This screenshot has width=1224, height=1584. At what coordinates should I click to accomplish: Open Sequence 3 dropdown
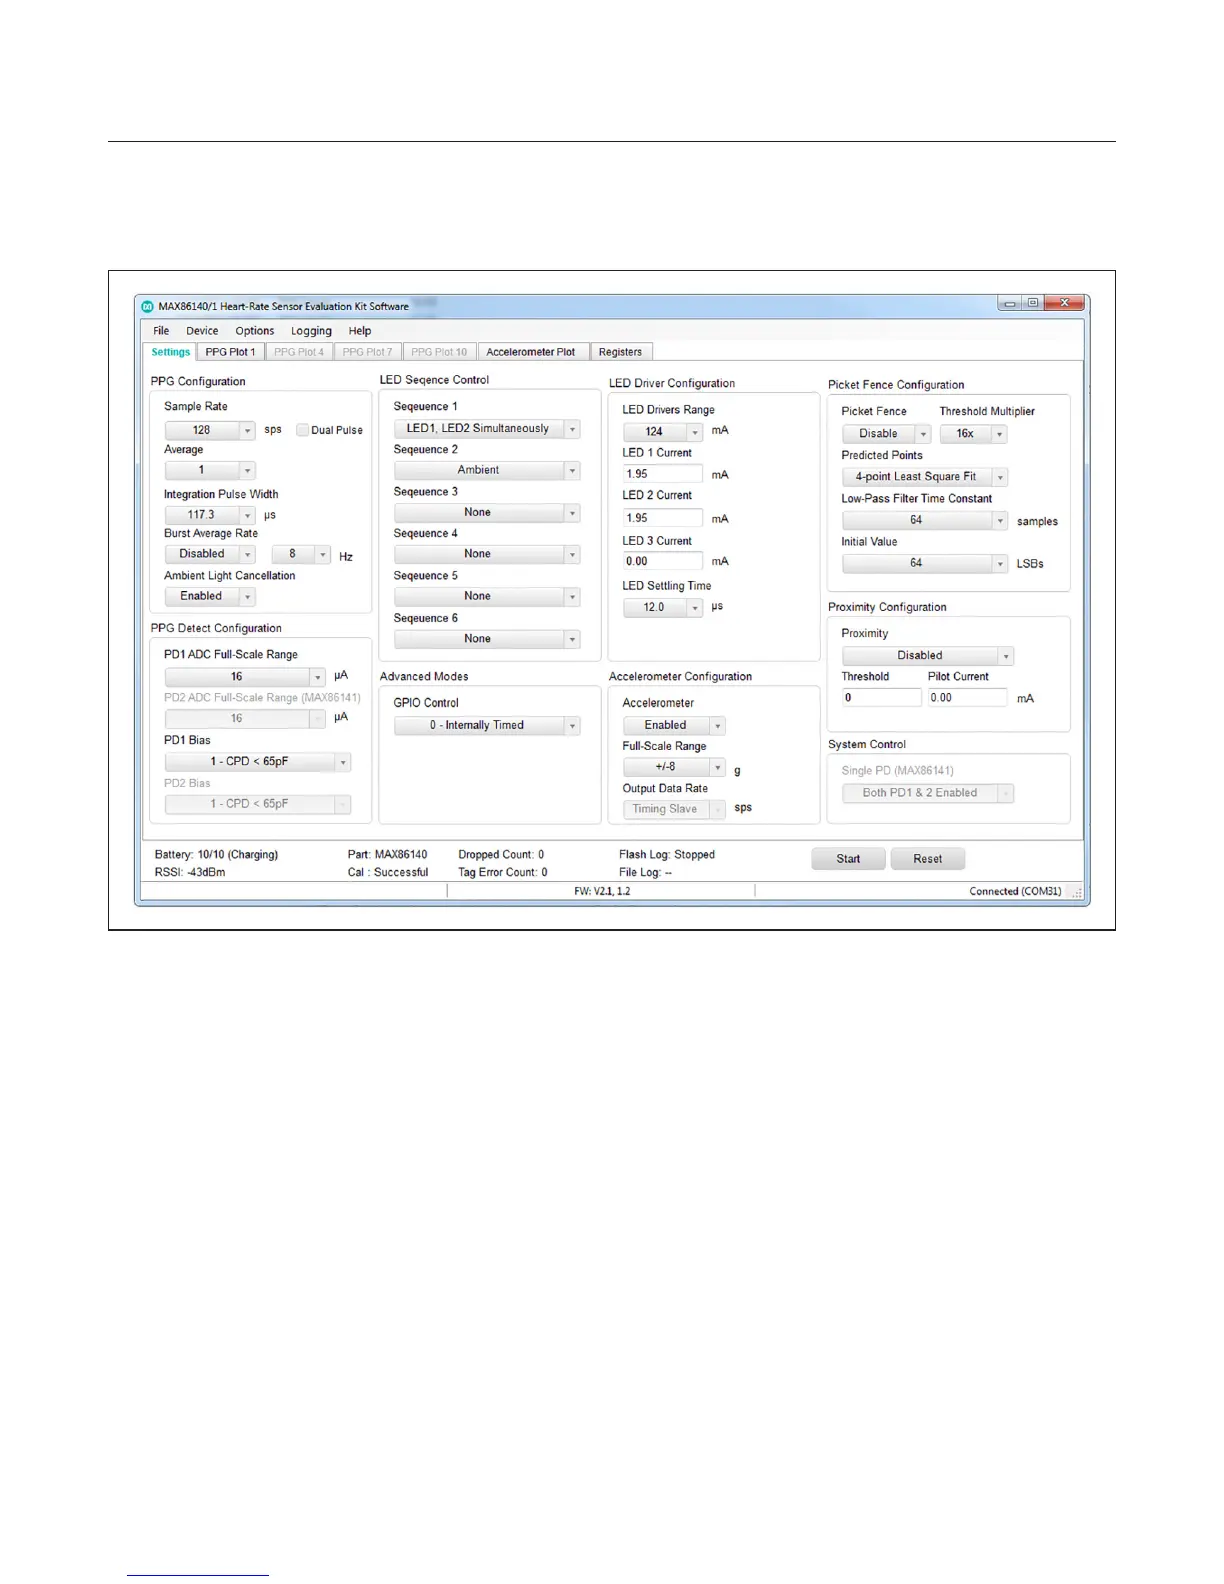coord(487,513)
